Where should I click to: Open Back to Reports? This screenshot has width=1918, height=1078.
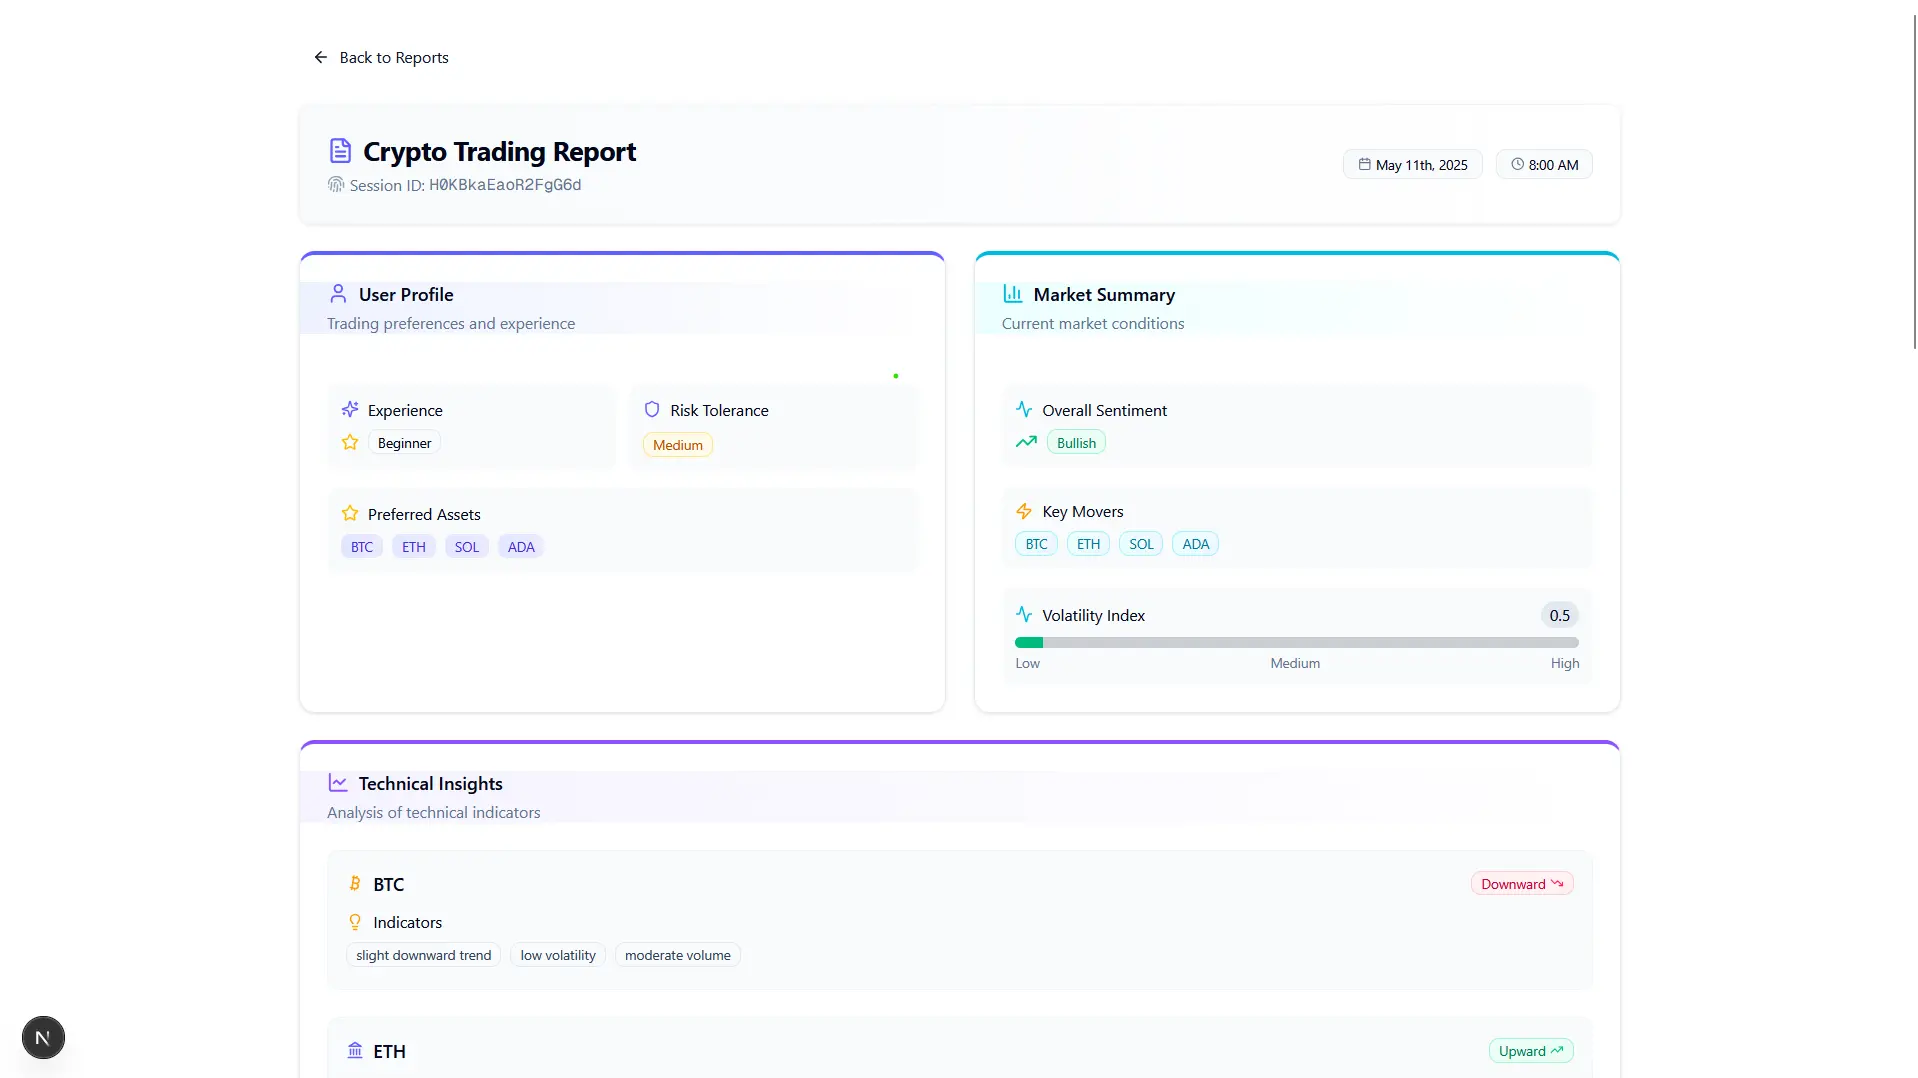pyautogui.click(x=381, y=57)
